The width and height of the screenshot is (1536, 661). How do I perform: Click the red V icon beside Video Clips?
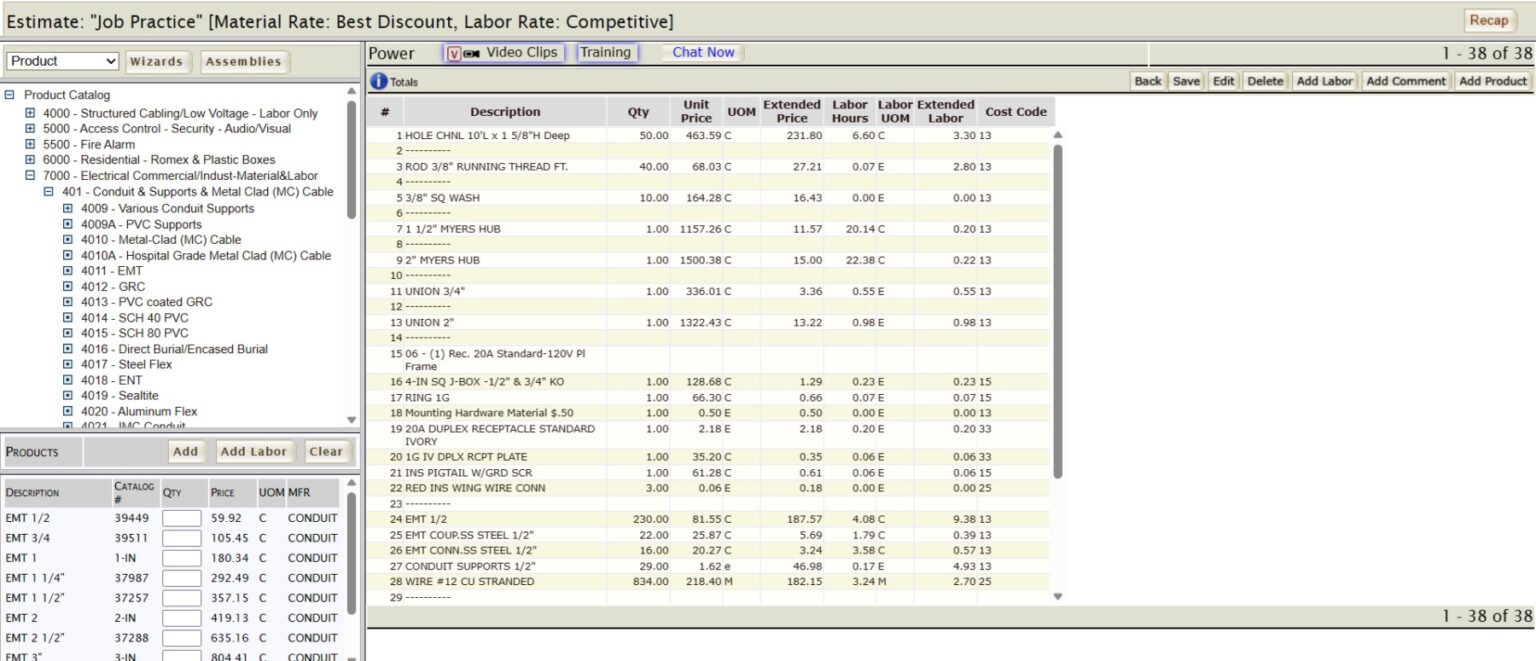point(456,52)
